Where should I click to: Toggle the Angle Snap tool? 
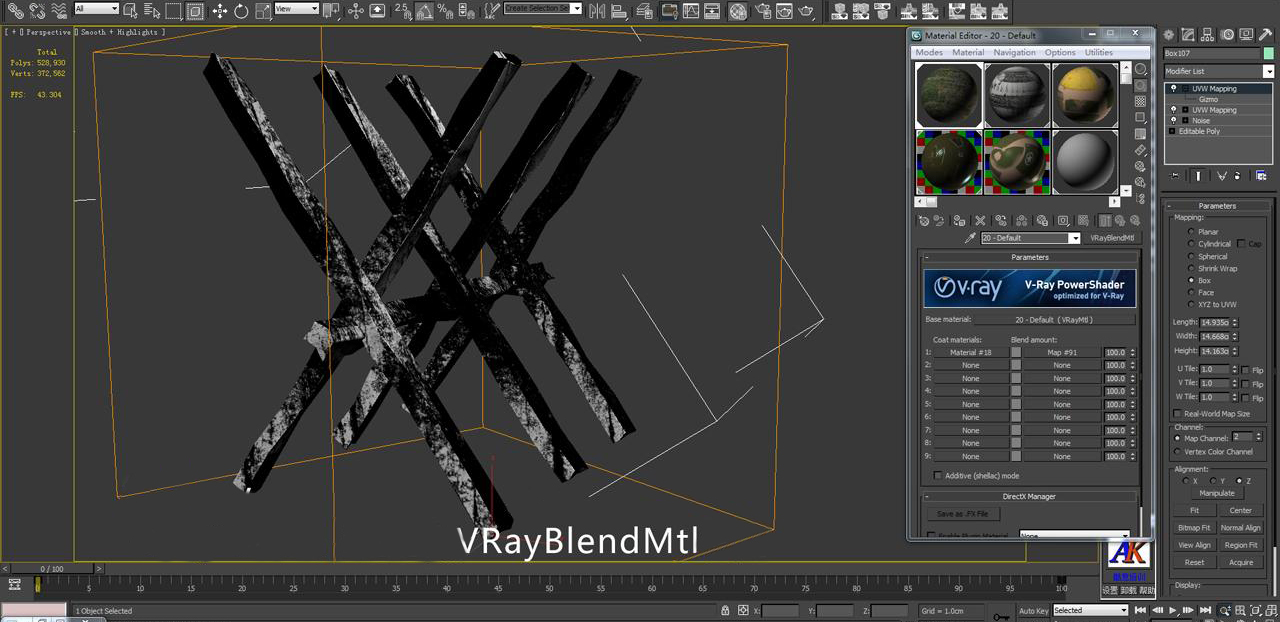coord(424,11)
